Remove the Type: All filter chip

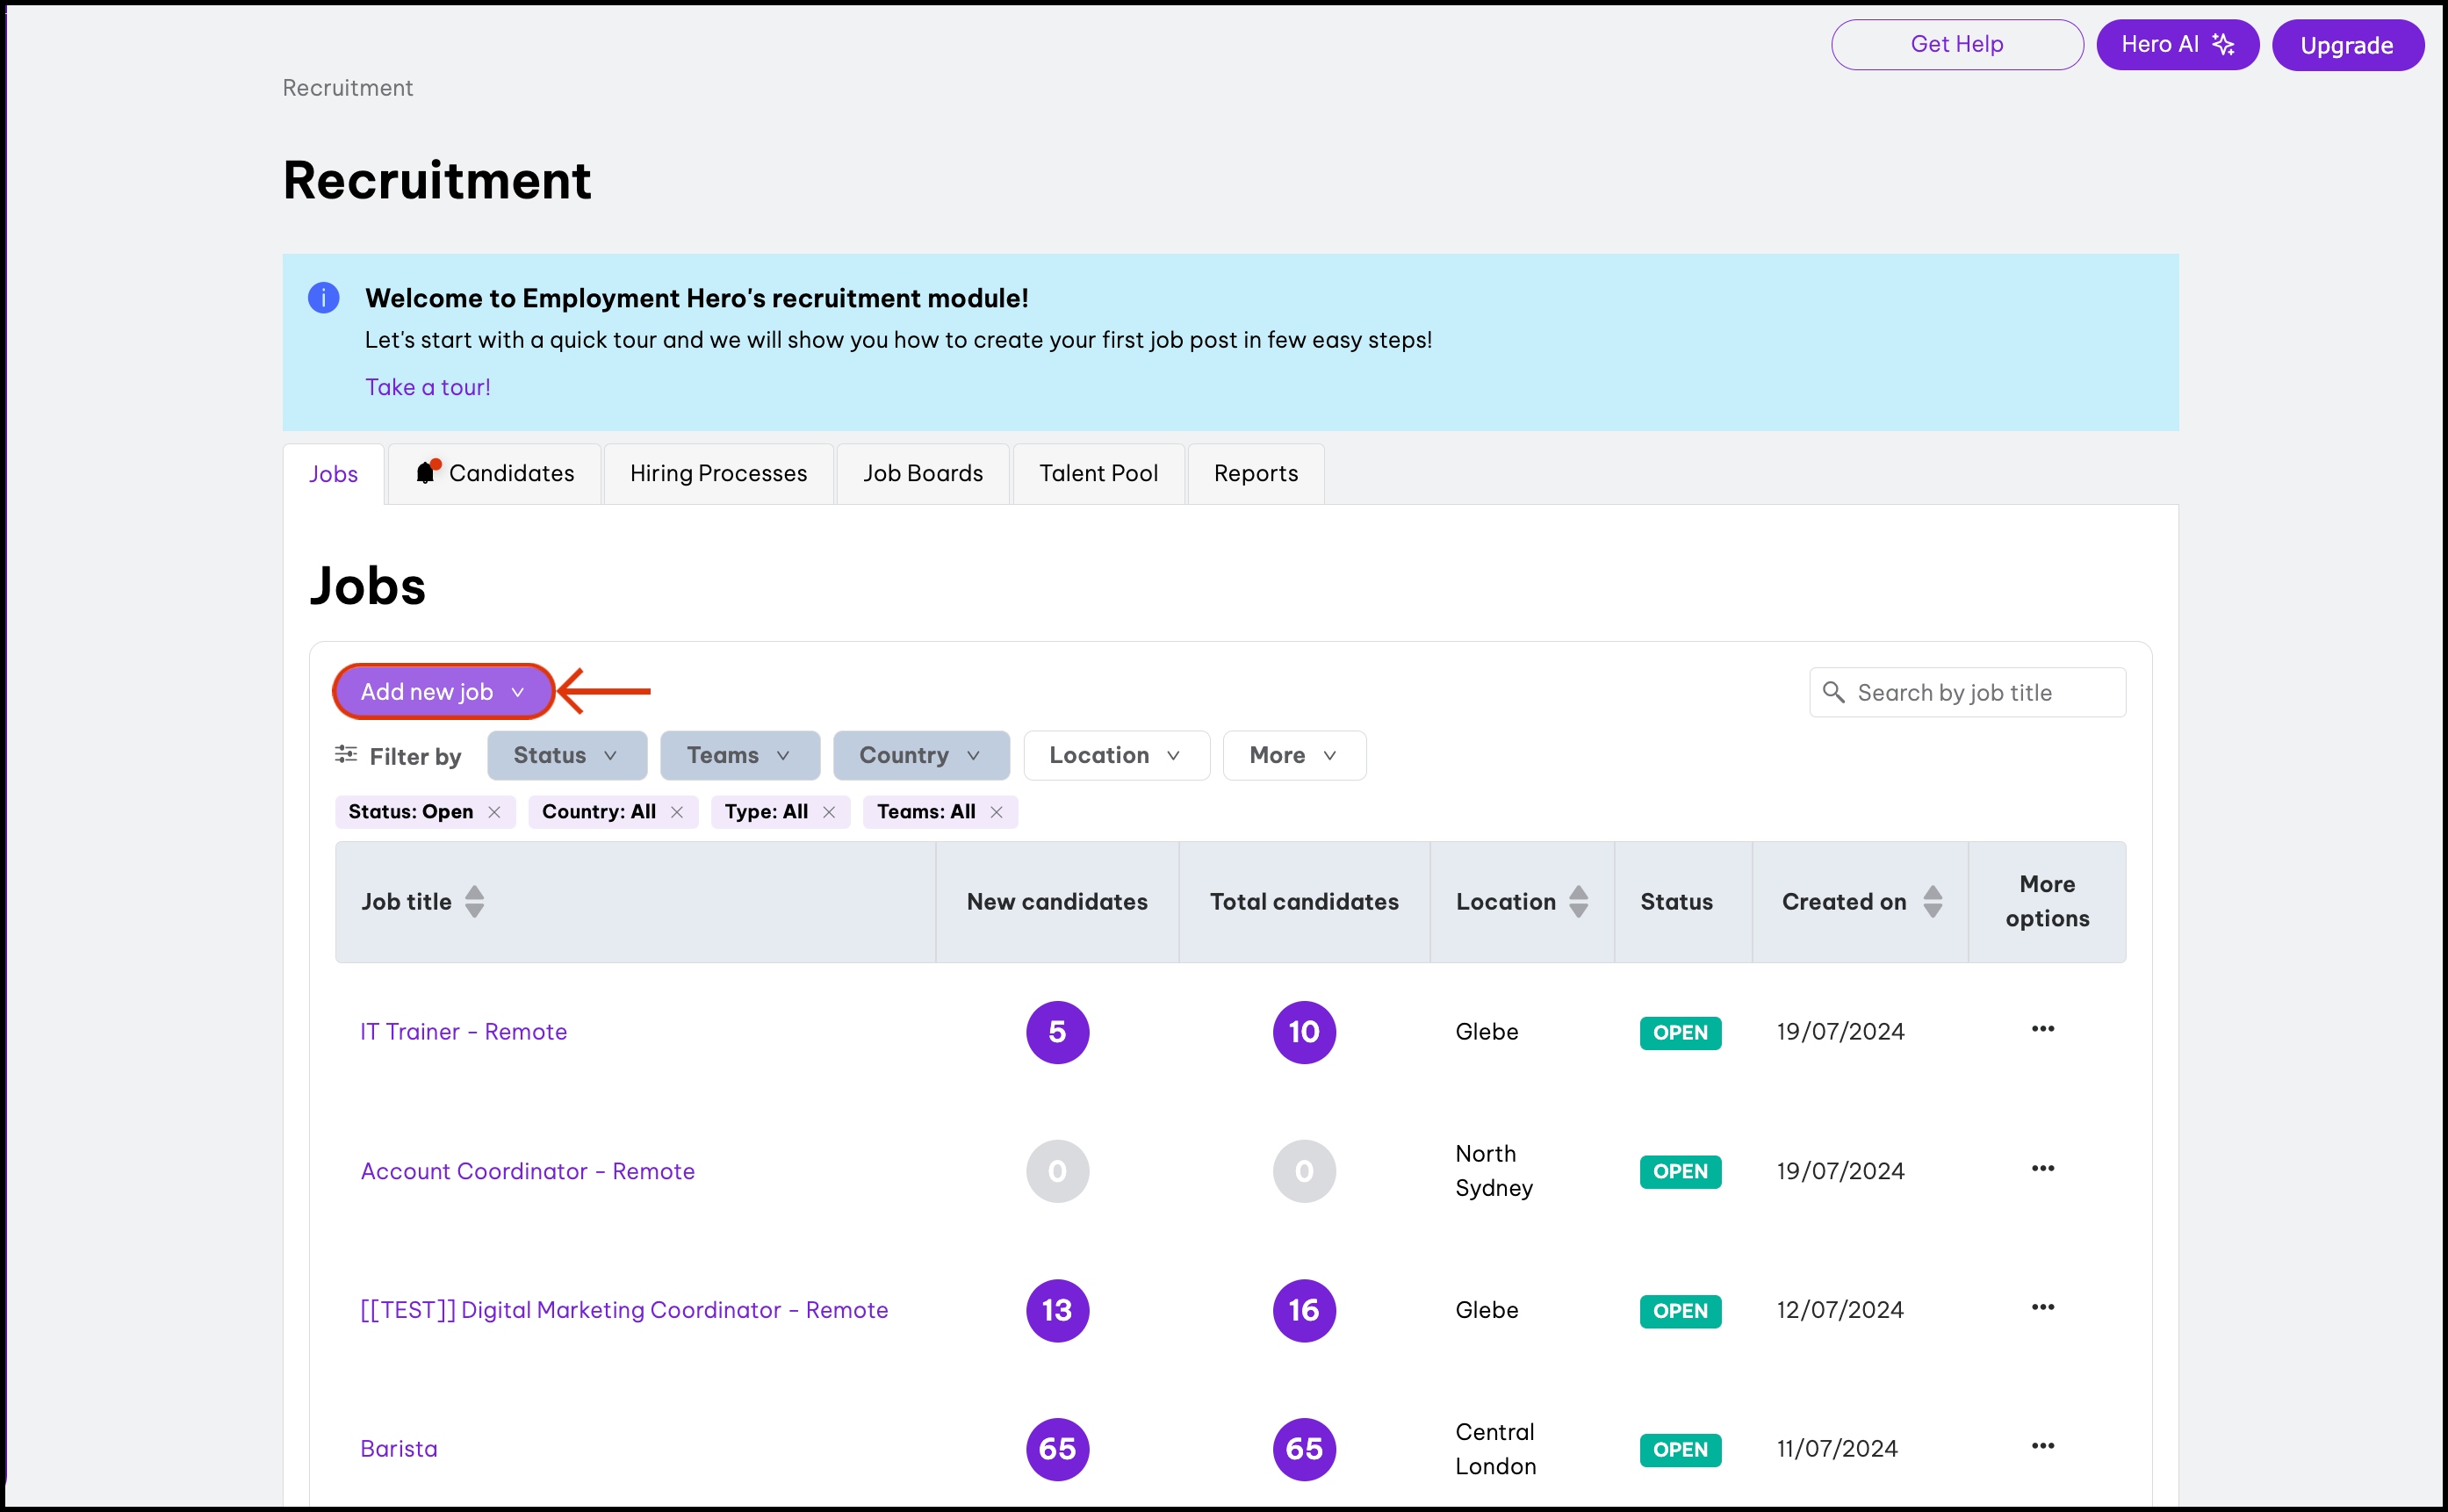click(829, 812)
